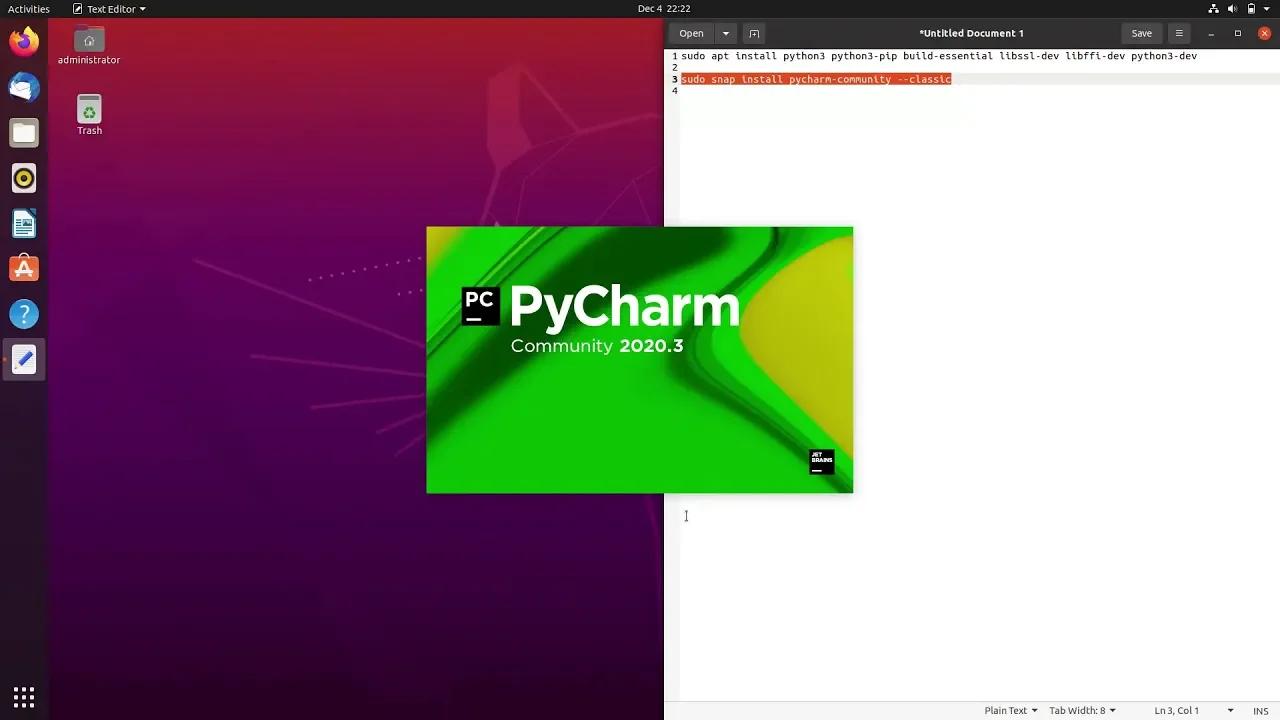Toggle INS insert mode in status bar
Viewport: 1280px width, 720px height.
click(x=1261, y=710)
